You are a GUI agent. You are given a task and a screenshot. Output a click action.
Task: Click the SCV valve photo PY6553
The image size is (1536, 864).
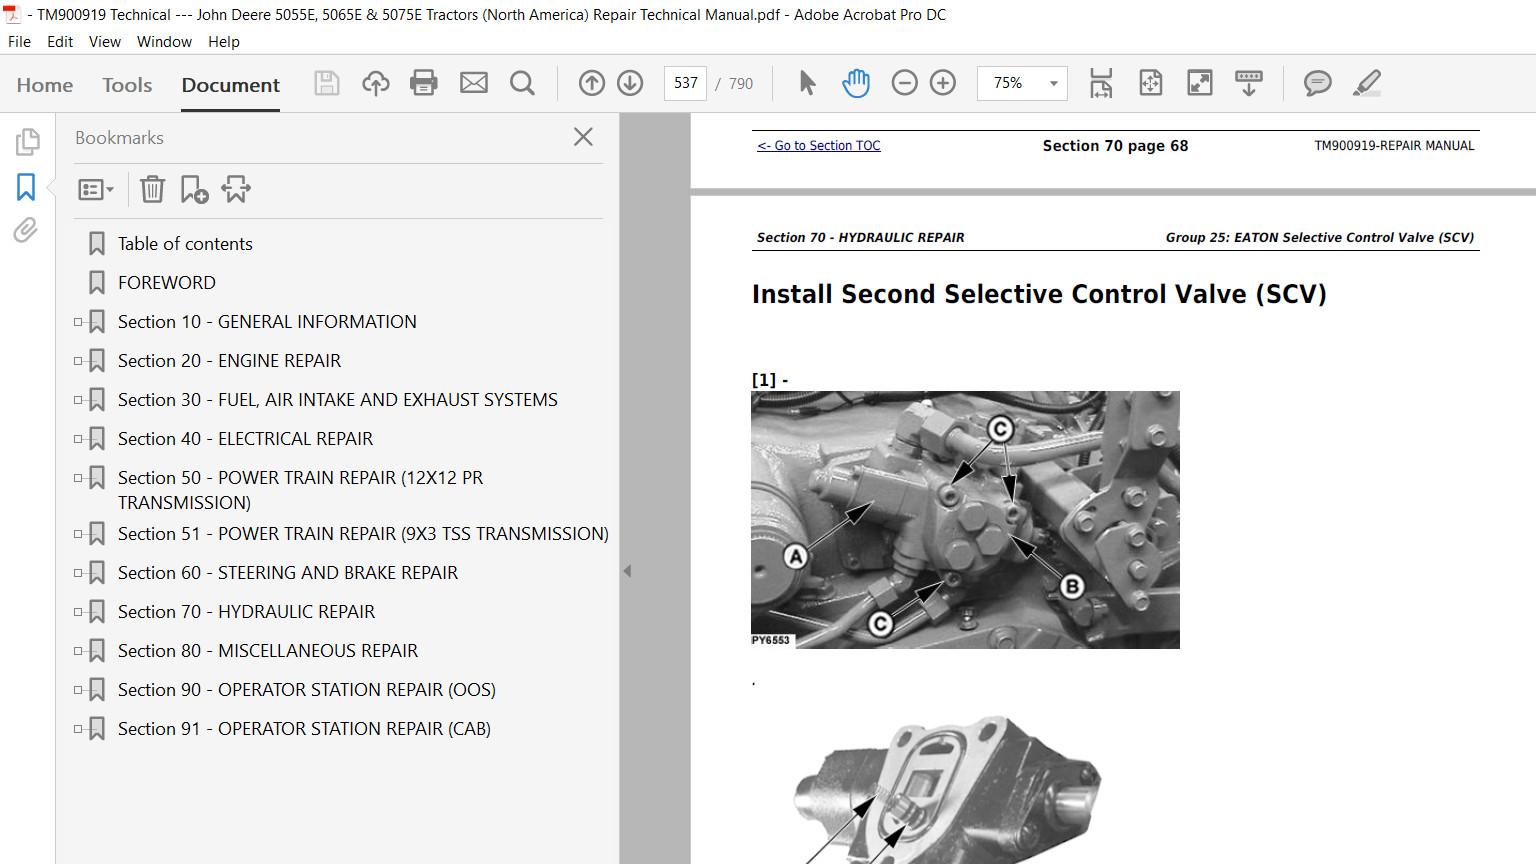tap(965, 520)
